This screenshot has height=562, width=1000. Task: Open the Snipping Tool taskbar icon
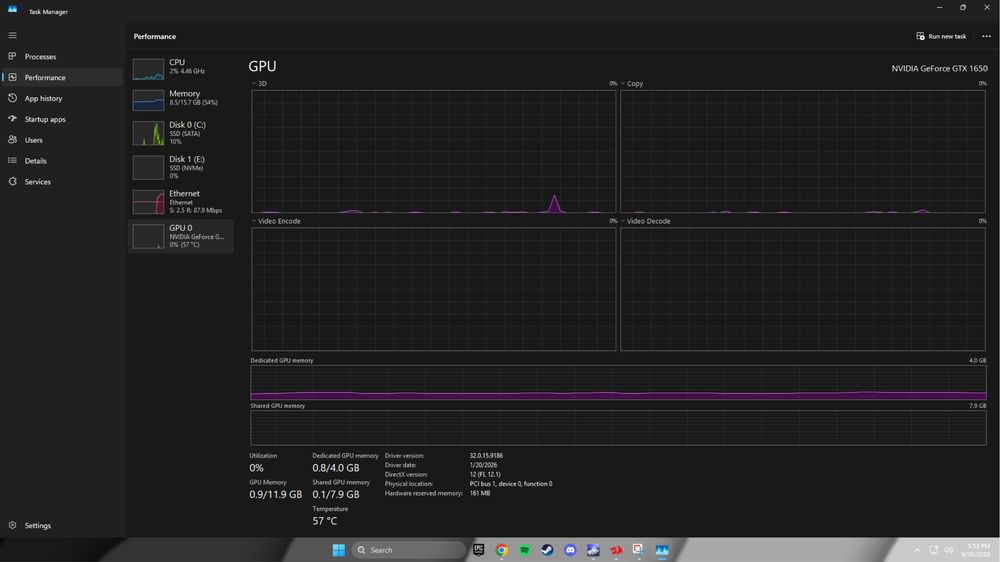tap(638, 550)
